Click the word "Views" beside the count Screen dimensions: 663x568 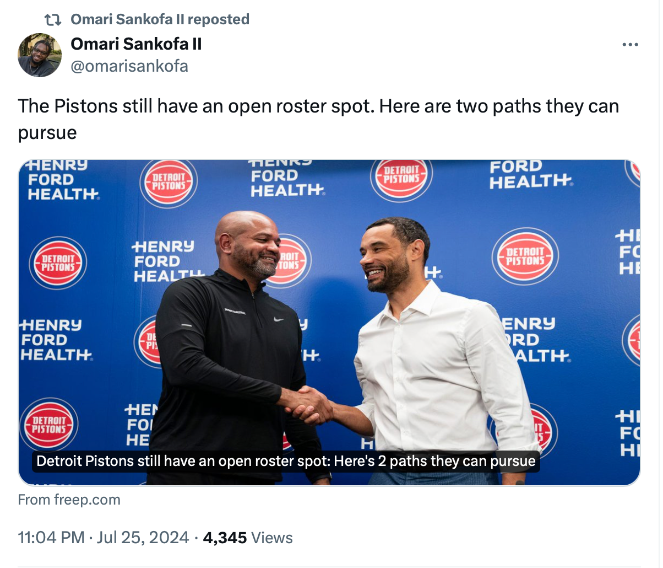pos(272,537)
